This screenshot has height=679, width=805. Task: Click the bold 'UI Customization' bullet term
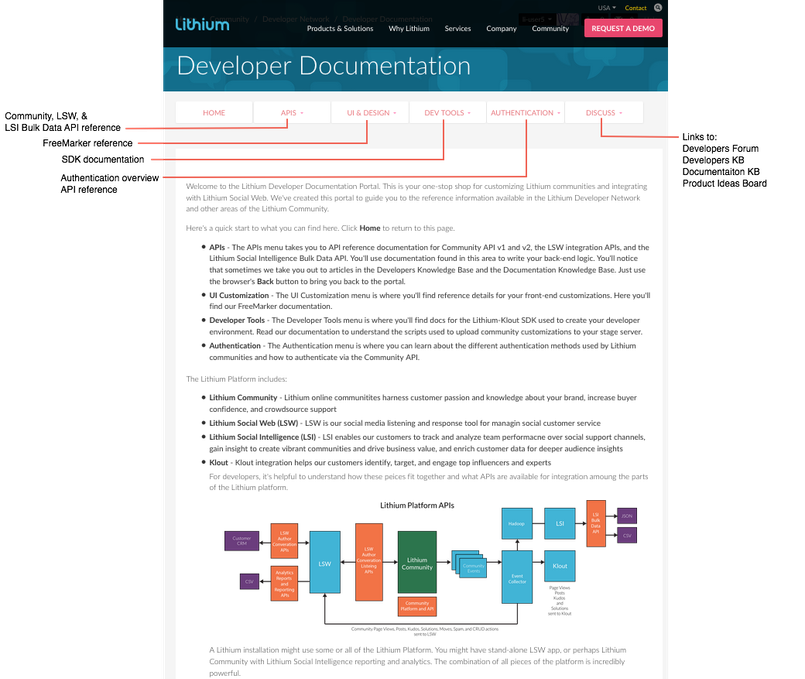click(x=239, y=296)
